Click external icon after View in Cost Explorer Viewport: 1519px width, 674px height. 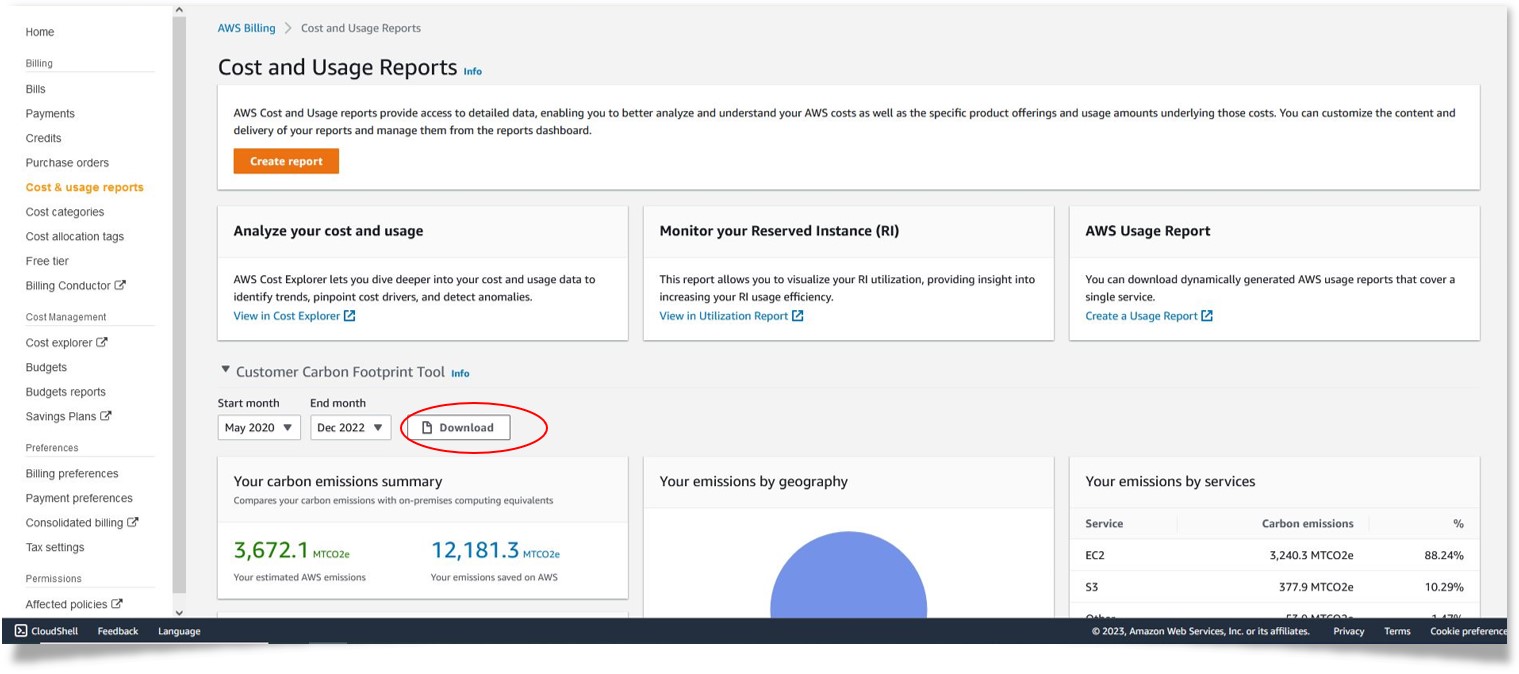349,316
